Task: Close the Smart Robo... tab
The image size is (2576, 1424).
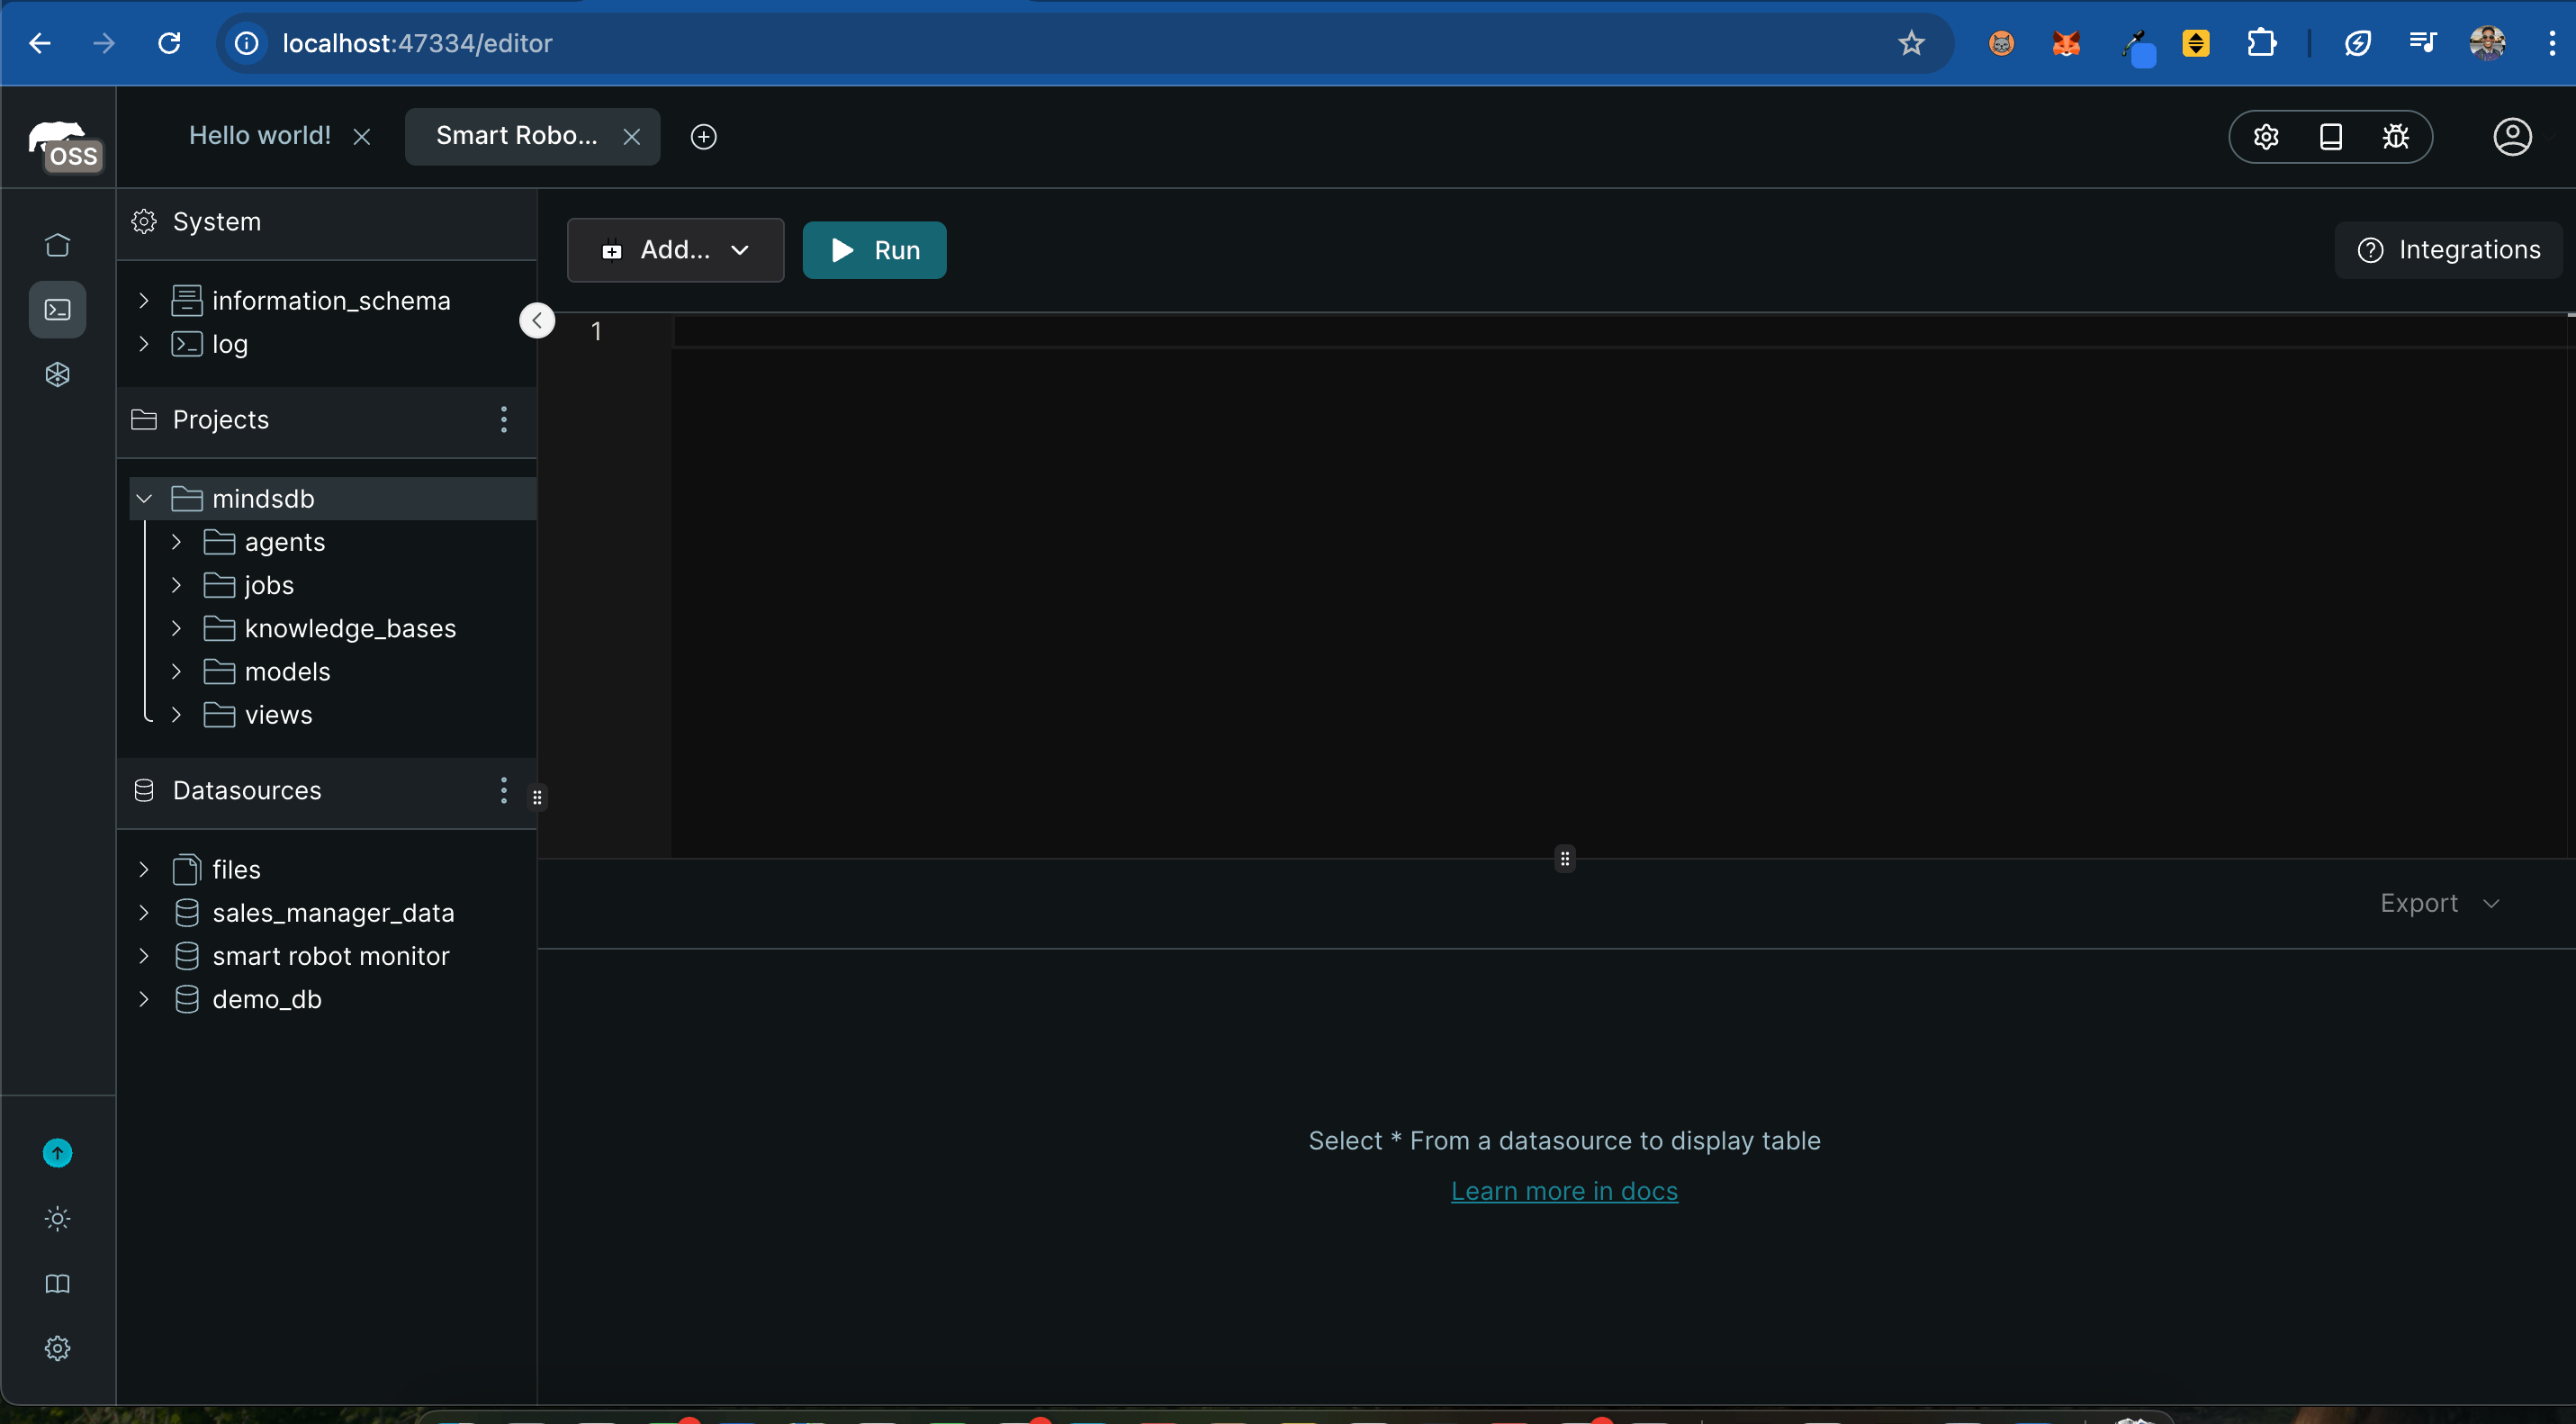Action: pos(631,137)
